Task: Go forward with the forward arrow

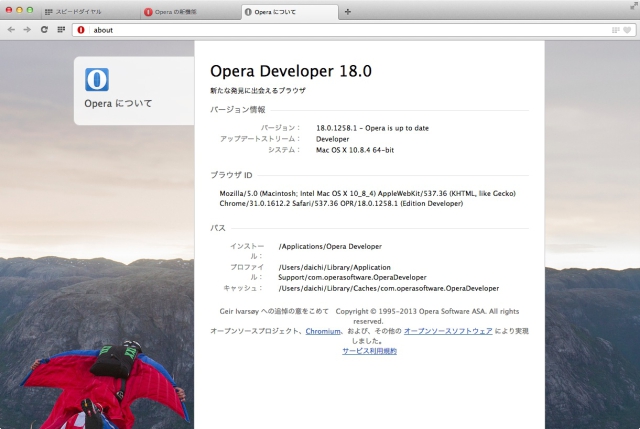Action: pos(27,30)
